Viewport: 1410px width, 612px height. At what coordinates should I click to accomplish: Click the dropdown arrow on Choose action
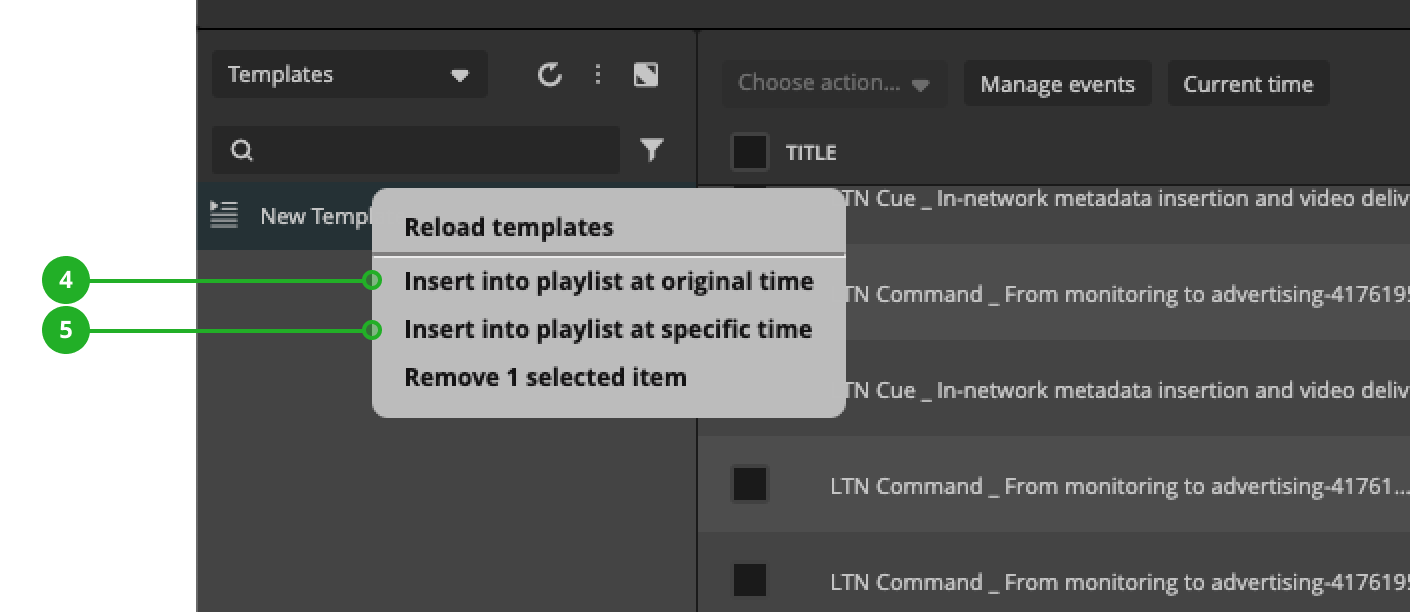(x=919, y=85)
